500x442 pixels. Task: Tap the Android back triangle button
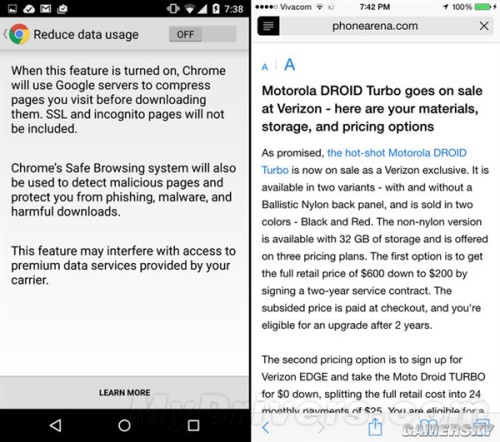click(55, 425)
